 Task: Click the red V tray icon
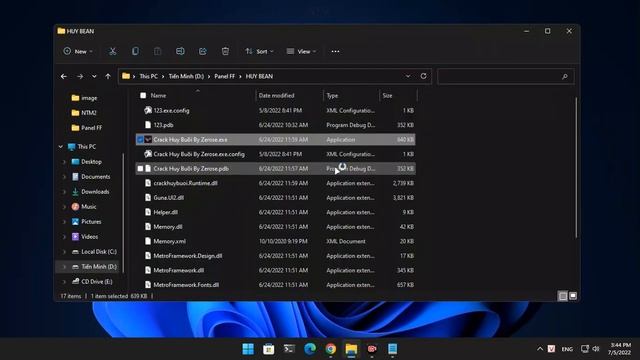point(551,349)
